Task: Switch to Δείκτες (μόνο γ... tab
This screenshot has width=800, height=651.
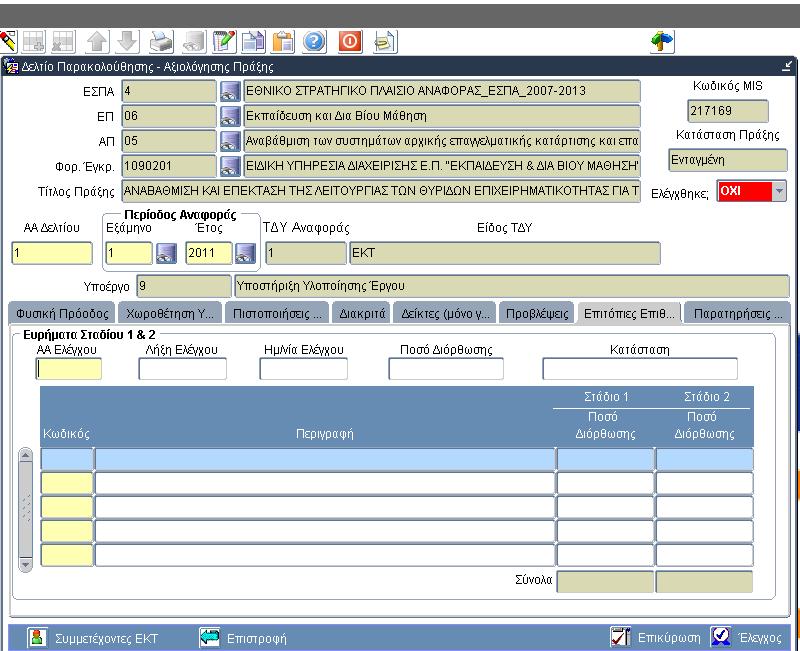Action: (x=445, y=313)
